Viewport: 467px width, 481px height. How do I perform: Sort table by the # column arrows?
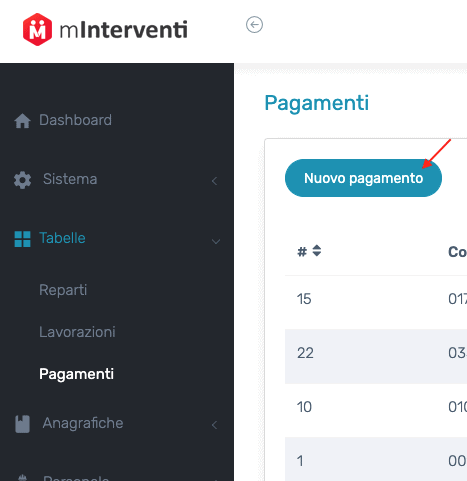pos(317,251)
